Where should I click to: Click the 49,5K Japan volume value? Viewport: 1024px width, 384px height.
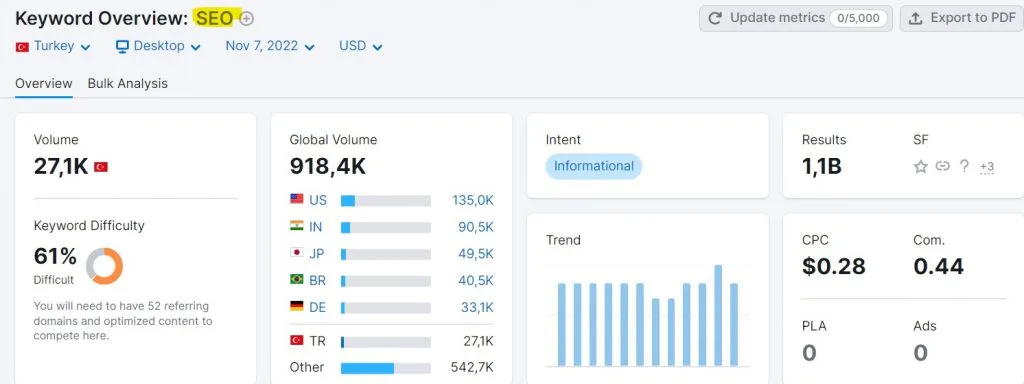[475, 254]
